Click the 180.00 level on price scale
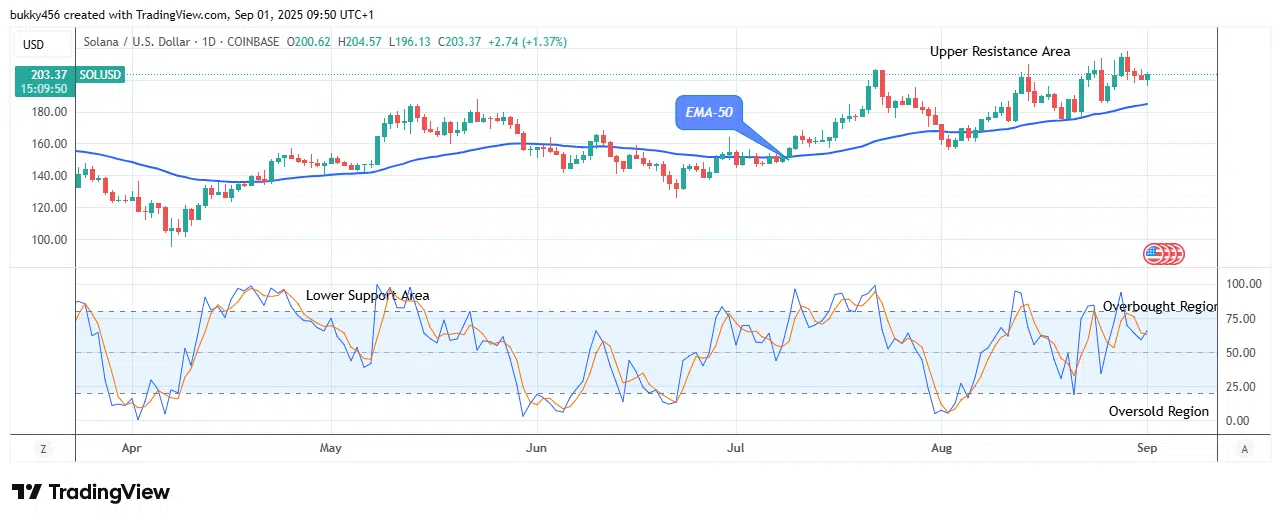The height and width of the screenshot is (522, 1281). [x=49, y=112]
